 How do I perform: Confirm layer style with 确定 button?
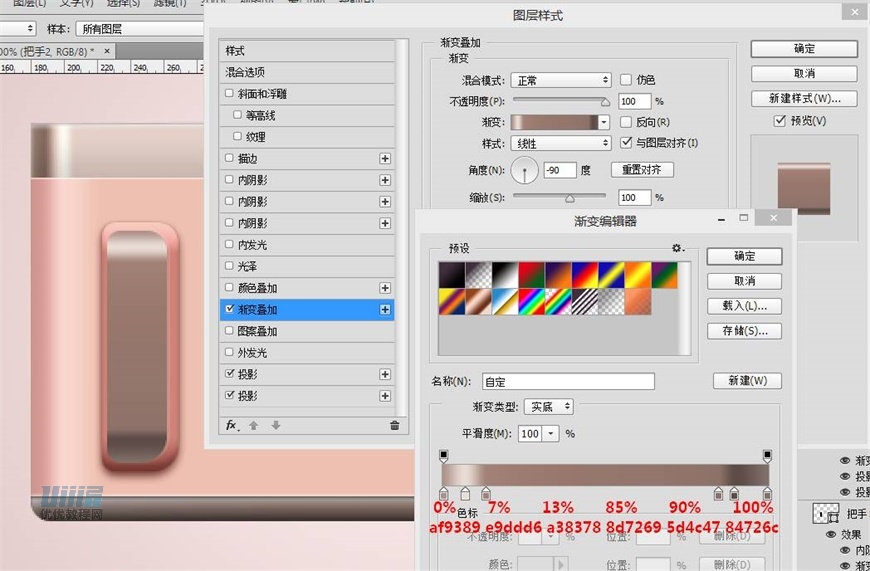[x=804, y=49]
